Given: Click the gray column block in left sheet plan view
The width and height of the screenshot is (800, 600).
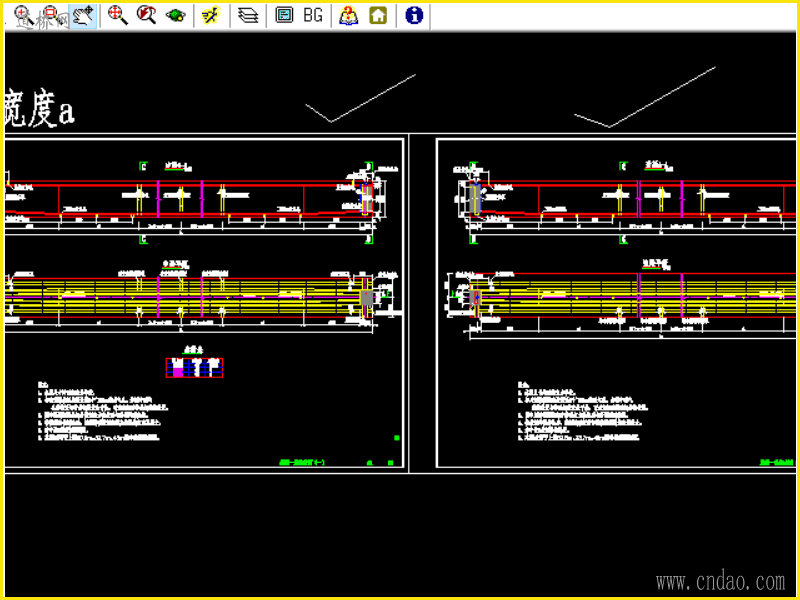Looking at the screenshot, I should 366,297.
